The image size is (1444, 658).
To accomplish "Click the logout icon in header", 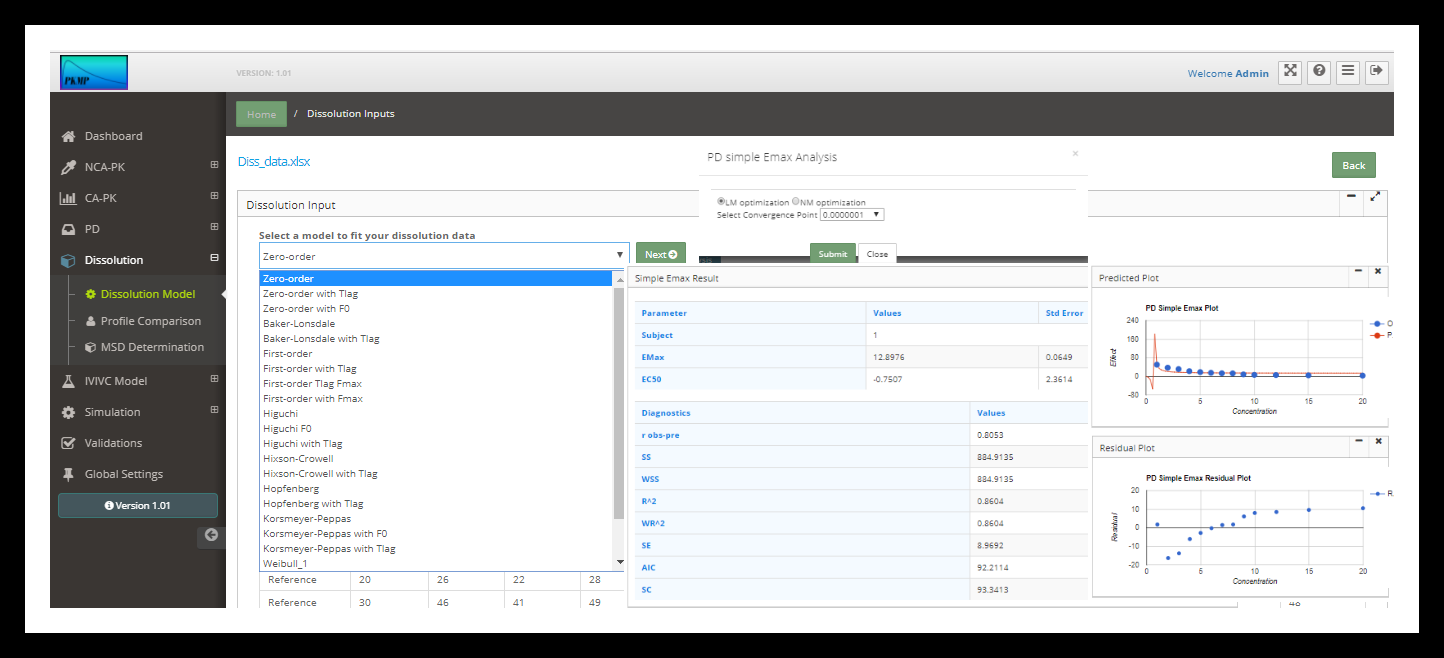I will coord(1377,71).
